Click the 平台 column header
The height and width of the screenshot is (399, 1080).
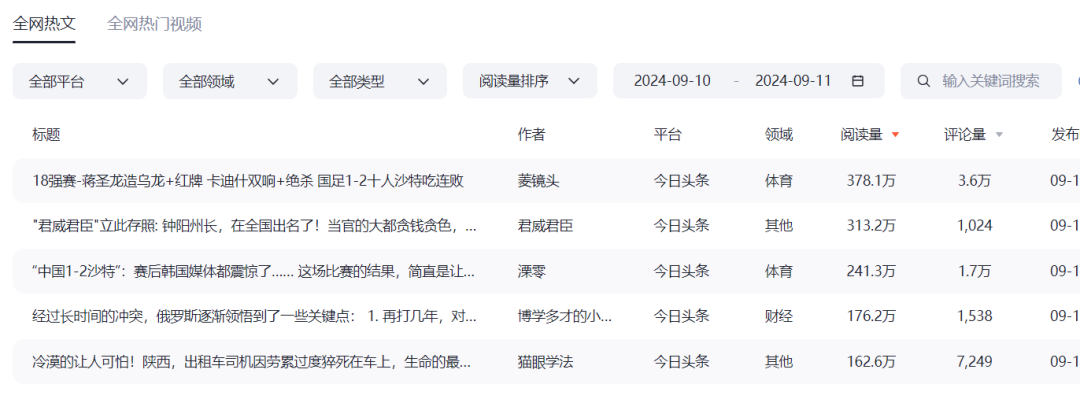pos(667,135)
